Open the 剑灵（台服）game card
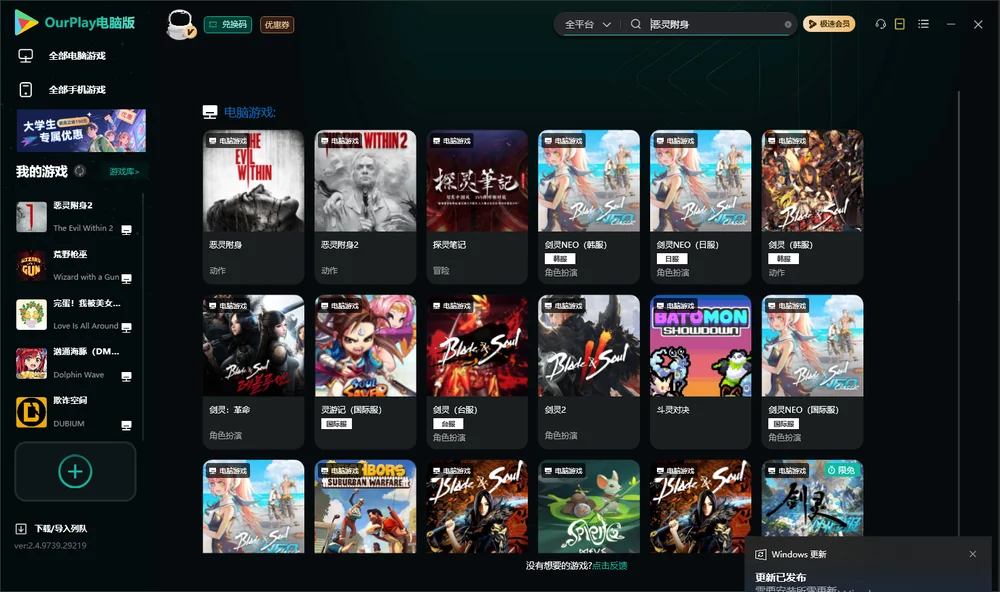Image resolution: width=1000 pixels, height=592 pixels. point(477,371)
